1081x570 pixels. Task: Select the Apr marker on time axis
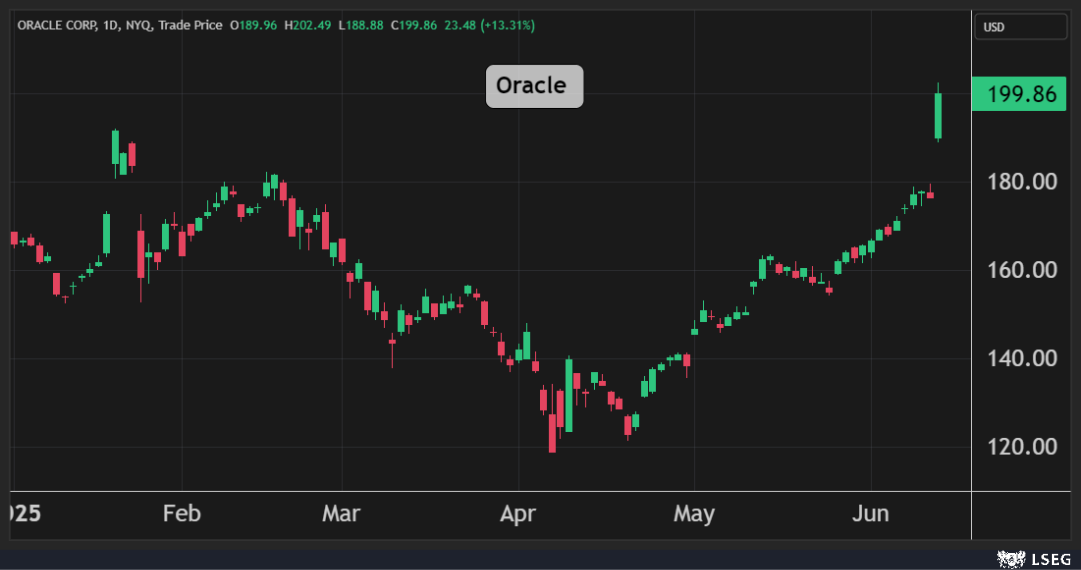[517, 514]
